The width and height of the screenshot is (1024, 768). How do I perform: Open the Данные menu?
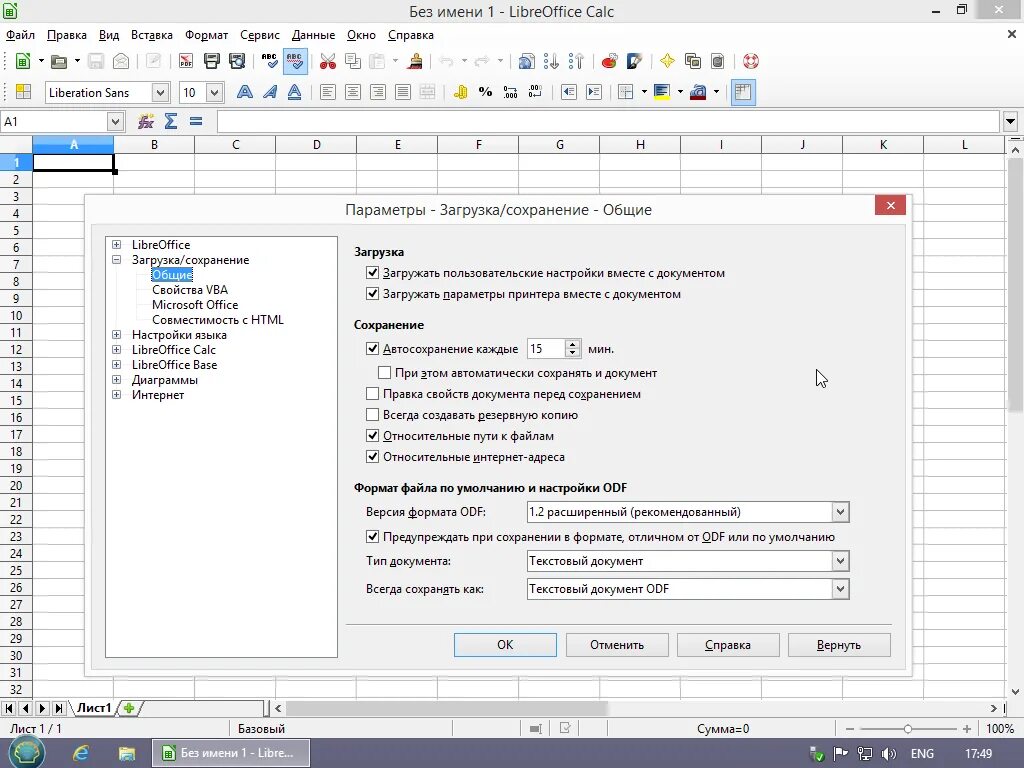(313, 35)
